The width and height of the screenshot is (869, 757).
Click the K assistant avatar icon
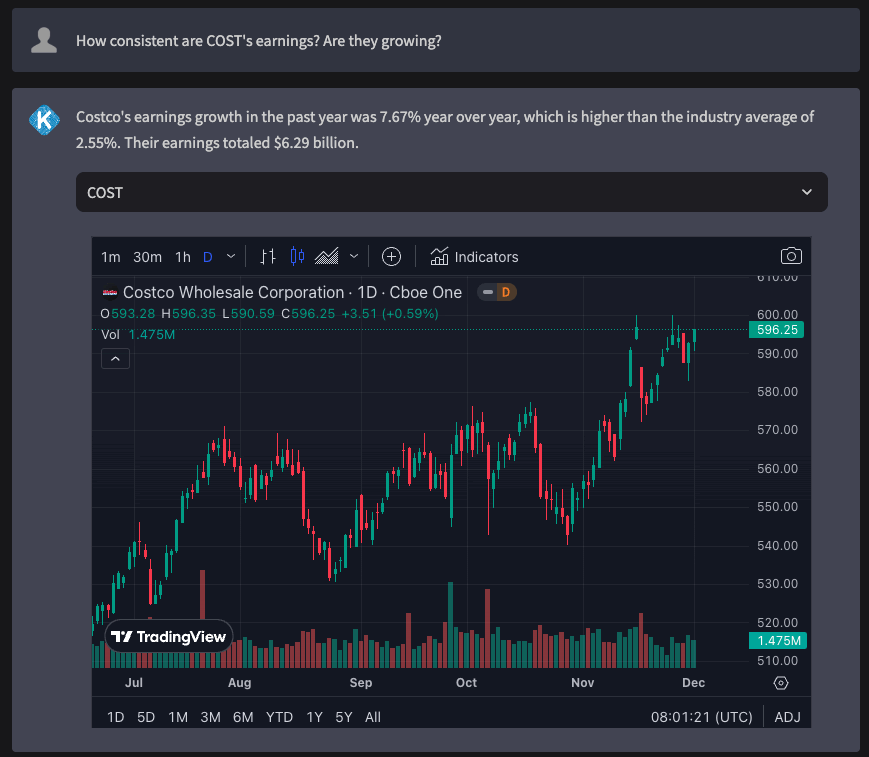(x=43, y=119)
